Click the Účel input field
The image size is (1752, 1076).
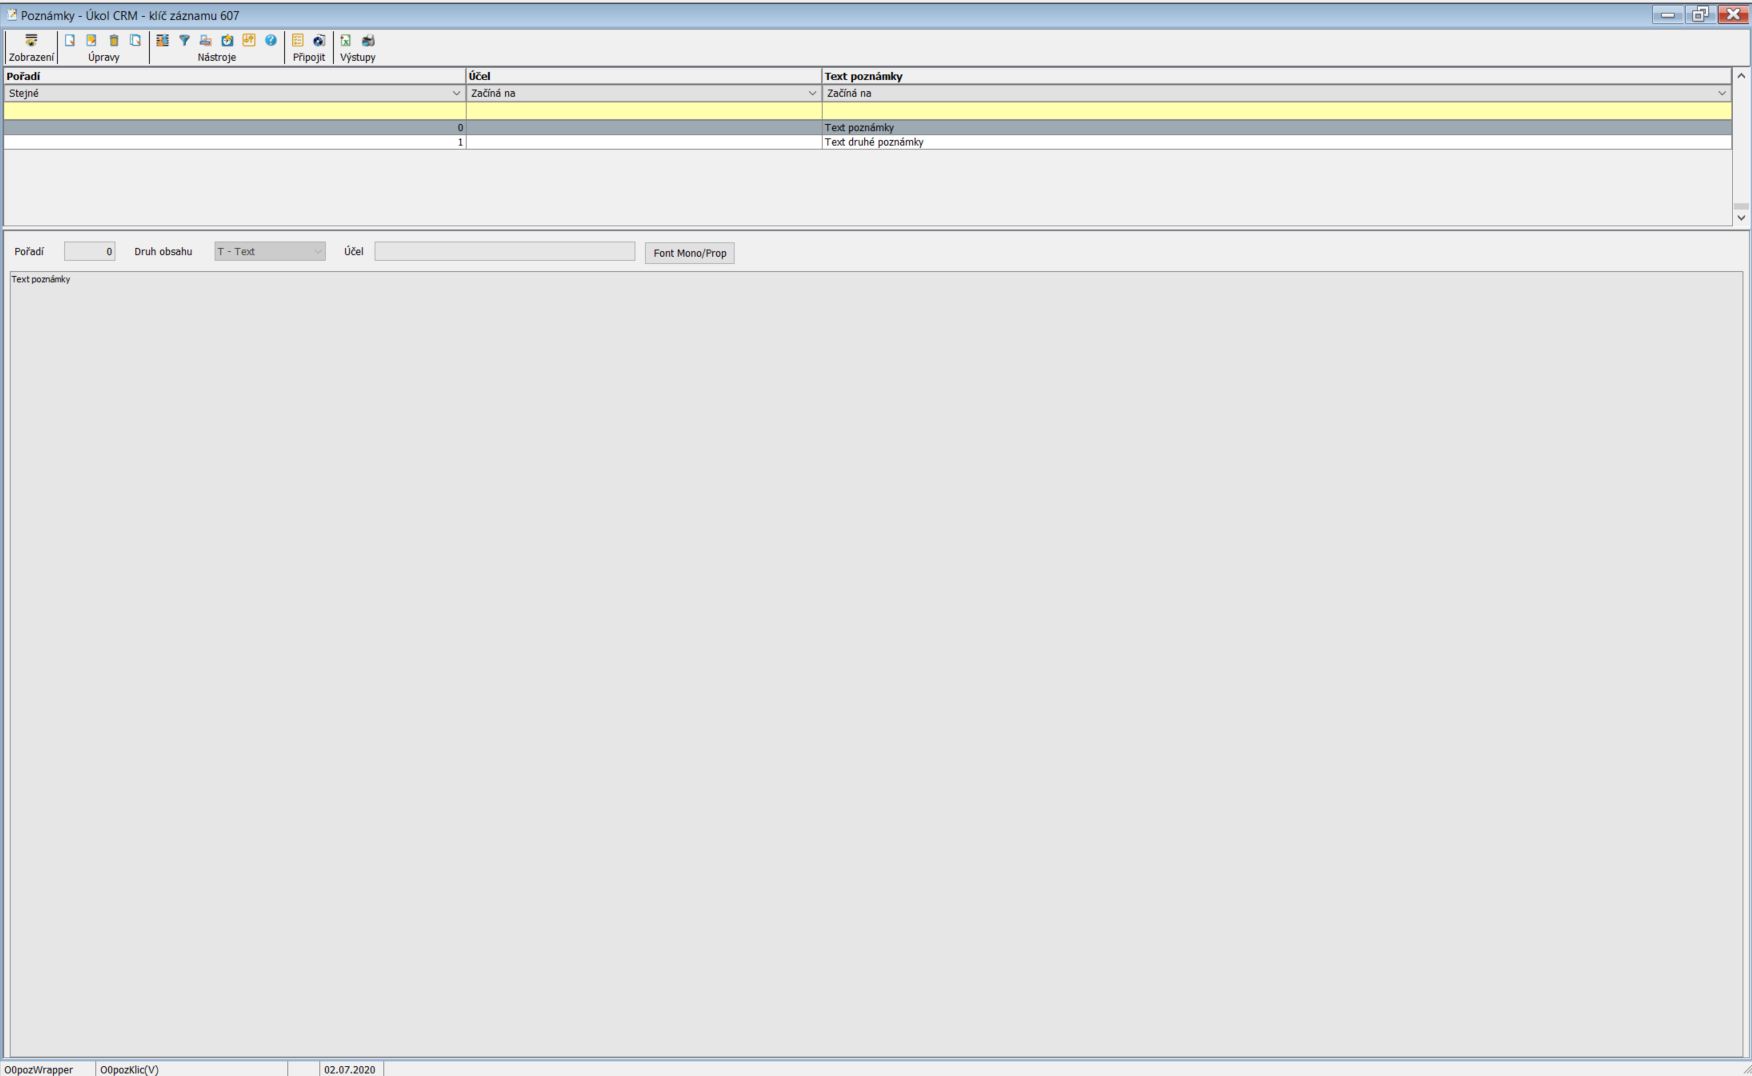click(504, 252)
